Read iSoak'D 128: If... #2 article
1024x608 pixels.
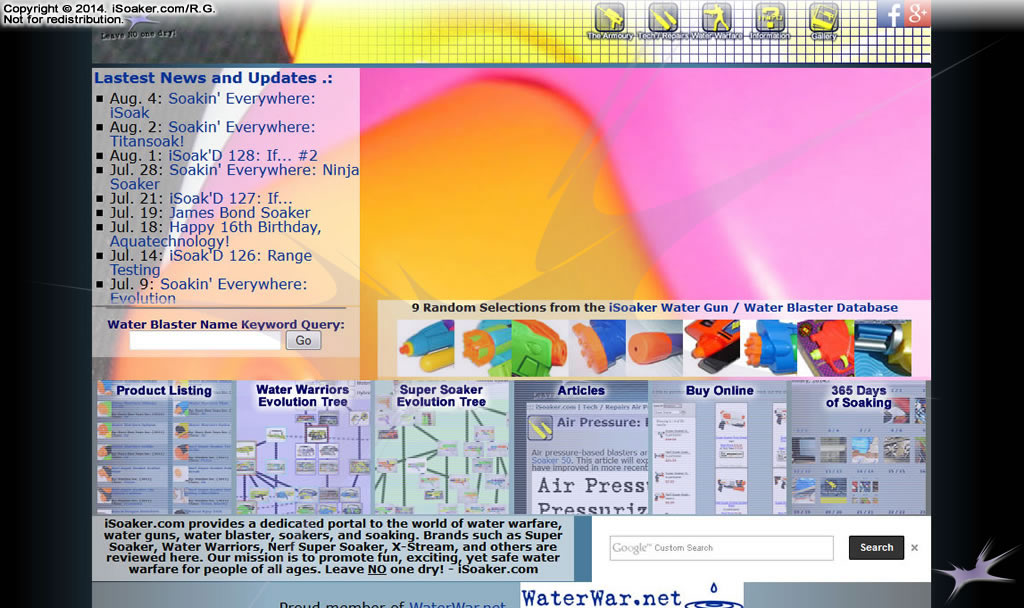pyautogui.click(x=243, y=156)
